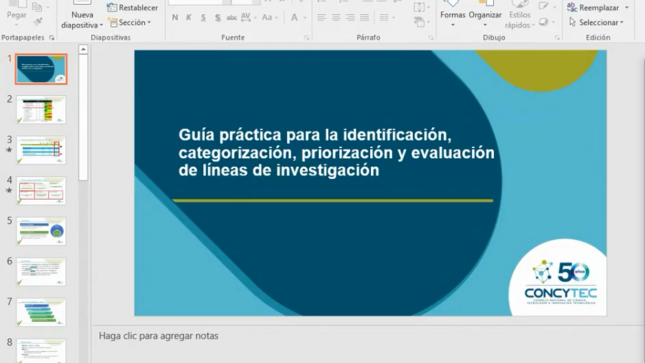645x363 pixels.
Task: Toggle strikethrough (abc) formatting
Action: tap(232, 17)
